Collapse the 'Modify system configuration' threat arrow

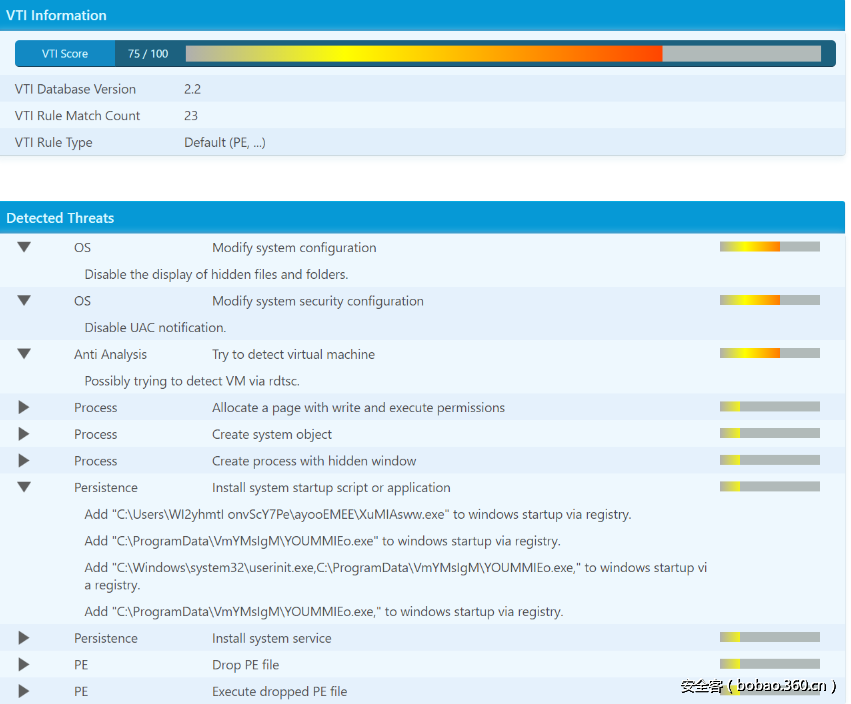(24, 247)
